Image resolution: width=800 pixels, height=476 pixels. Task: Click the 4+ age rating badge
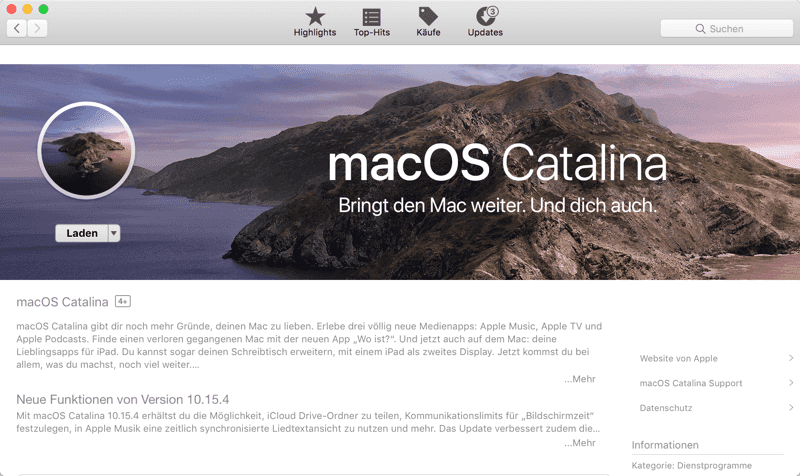pyautogui.click(x=123, y=302)
